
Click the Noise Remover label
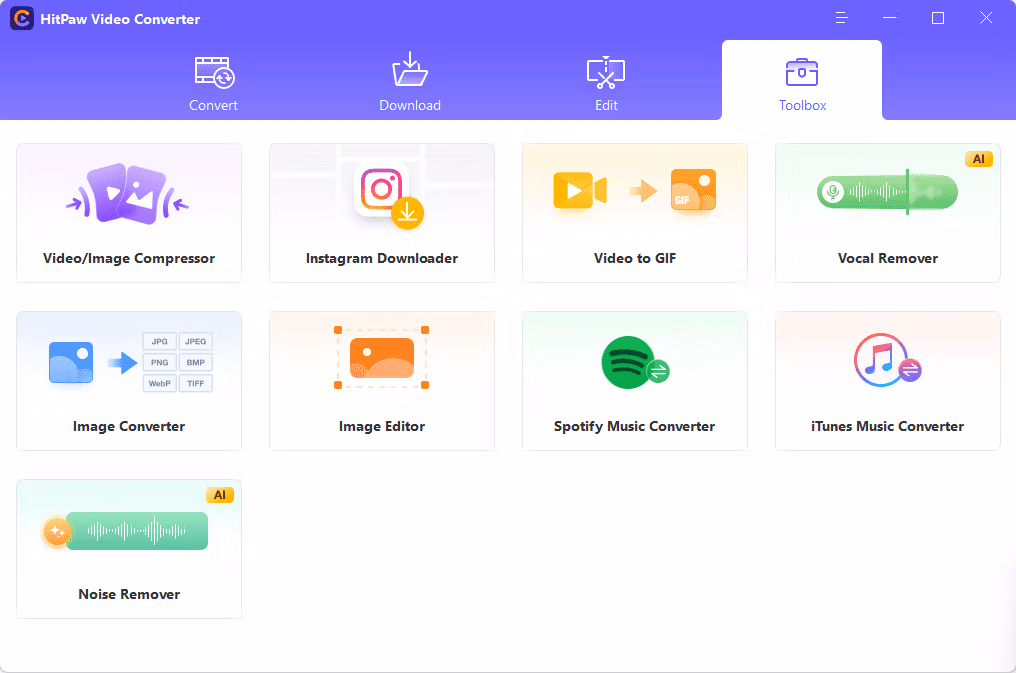129,594
